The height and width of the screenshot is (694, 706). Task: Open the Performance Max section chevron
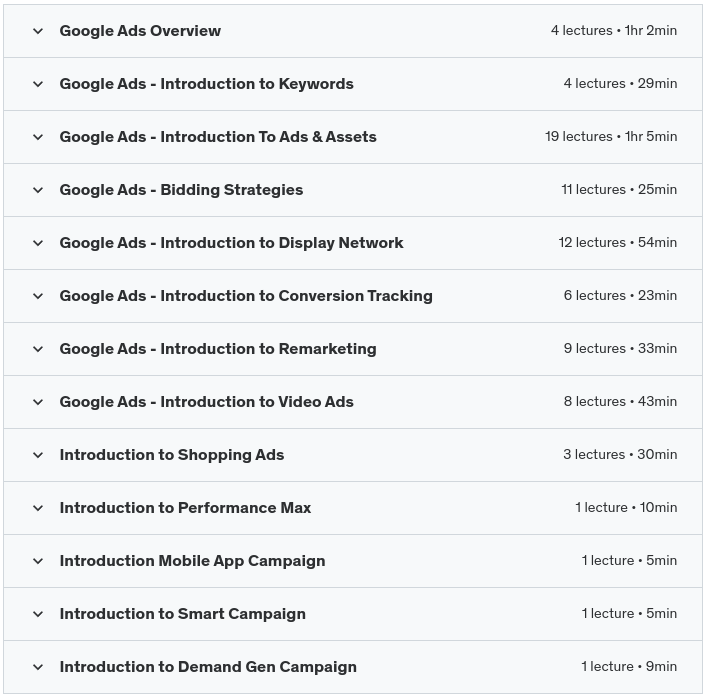pos(38,508)
